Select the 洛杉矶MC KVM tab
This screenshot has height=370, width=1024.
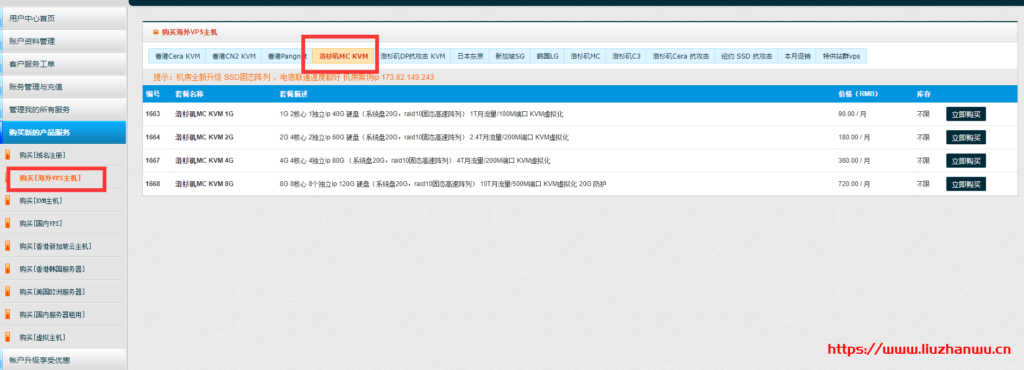point(344,57)
